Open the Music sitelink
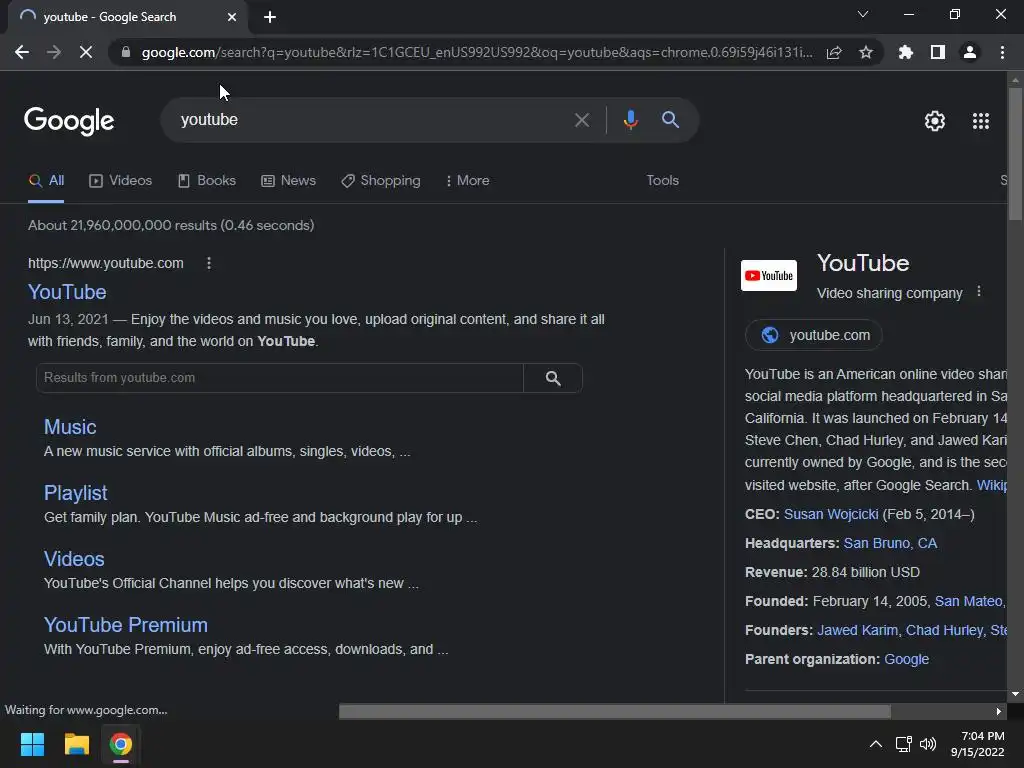This screenshot has width=1024, height=768. (x=70, y=427)
